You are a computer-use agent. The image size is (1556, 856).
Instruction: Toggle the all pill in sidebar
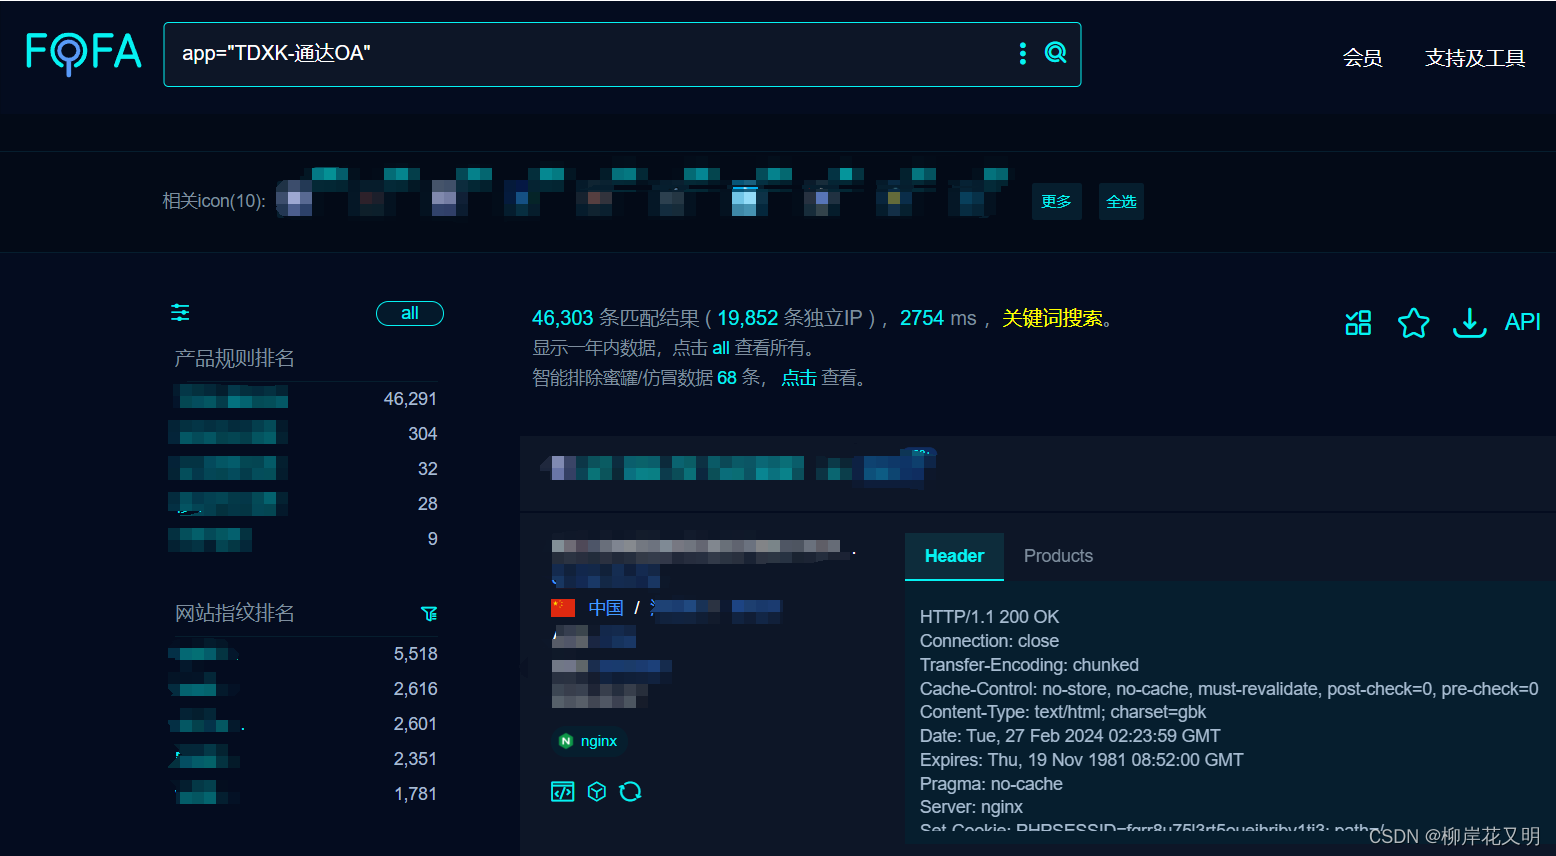pos(410,313)
